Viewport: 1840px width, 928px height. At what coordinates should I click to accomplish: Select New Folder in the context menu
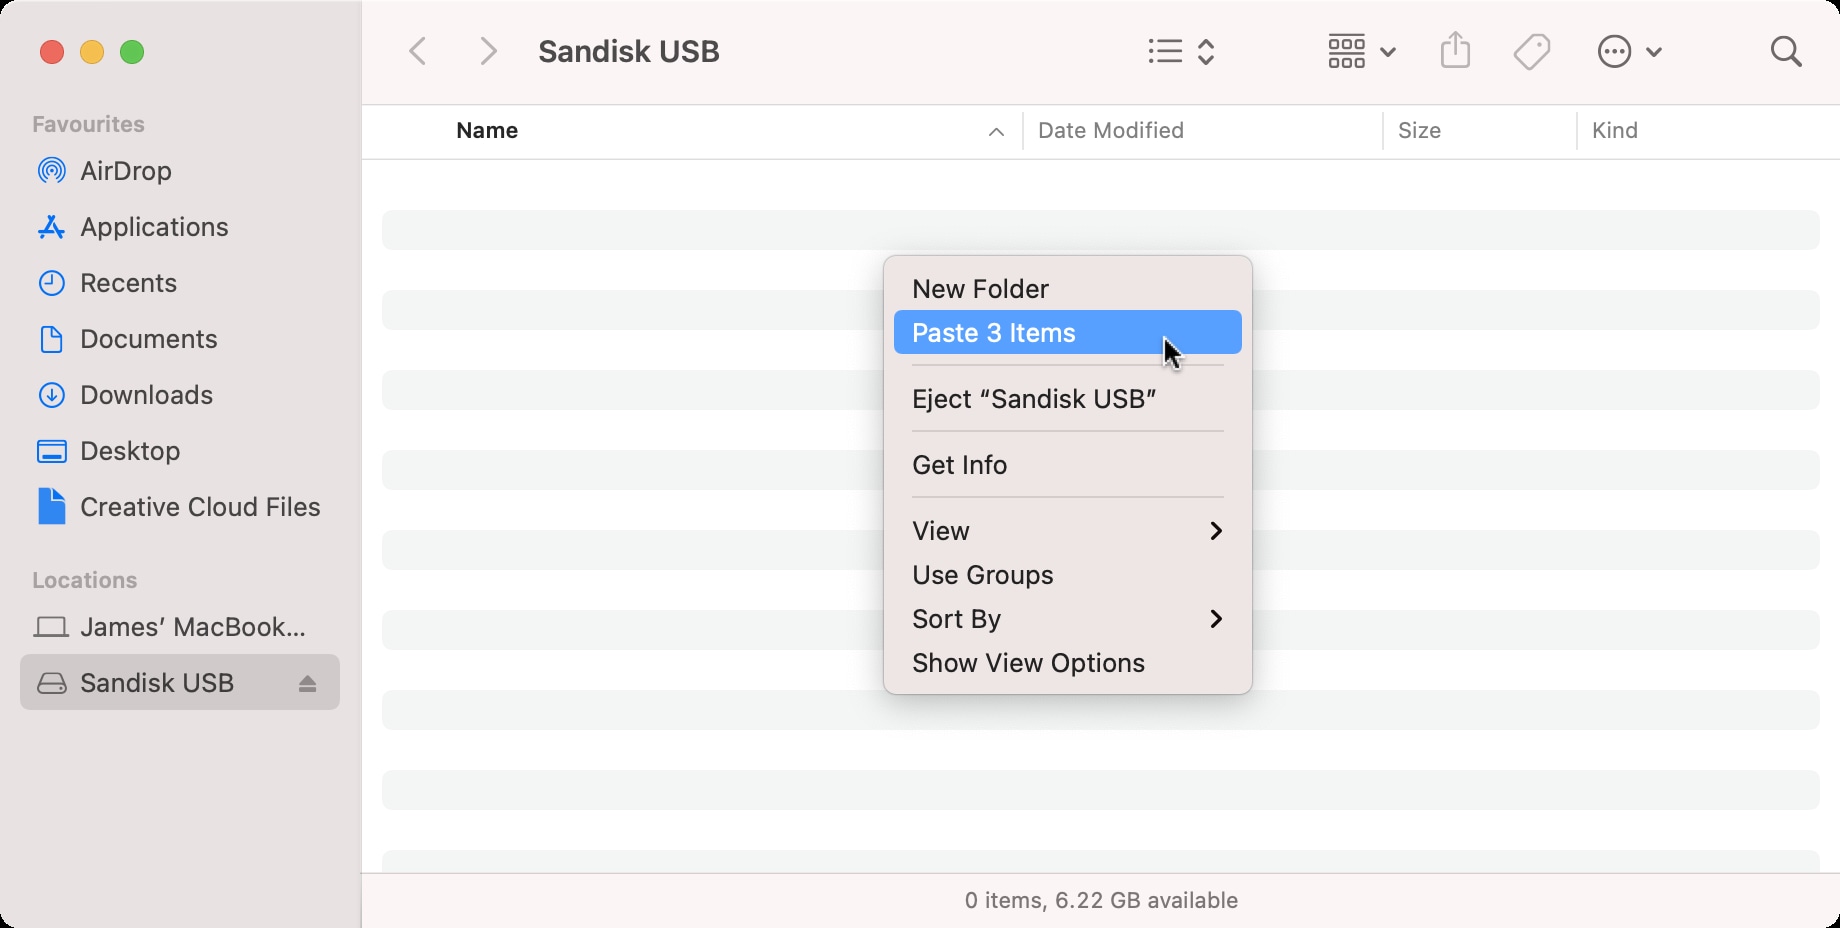pyautogui.click(x=980, y=289)
